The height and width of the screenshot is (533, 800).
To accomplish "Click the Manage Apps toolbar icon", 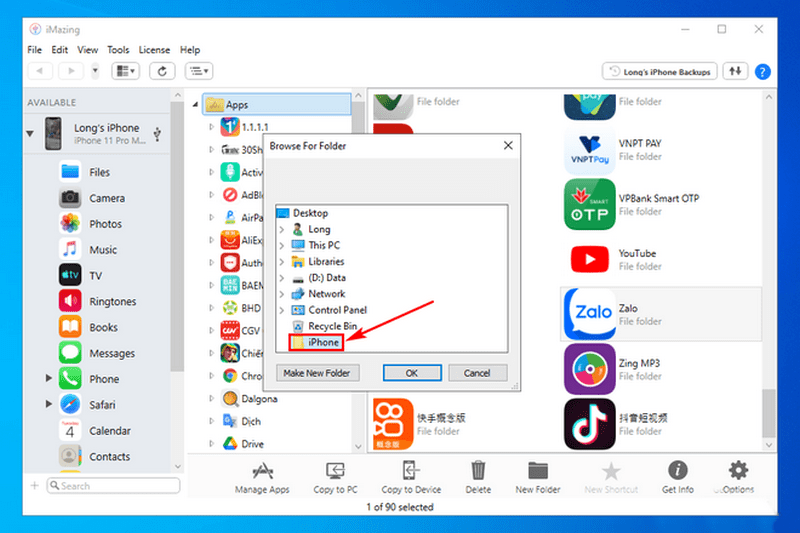I will [262, 471].
